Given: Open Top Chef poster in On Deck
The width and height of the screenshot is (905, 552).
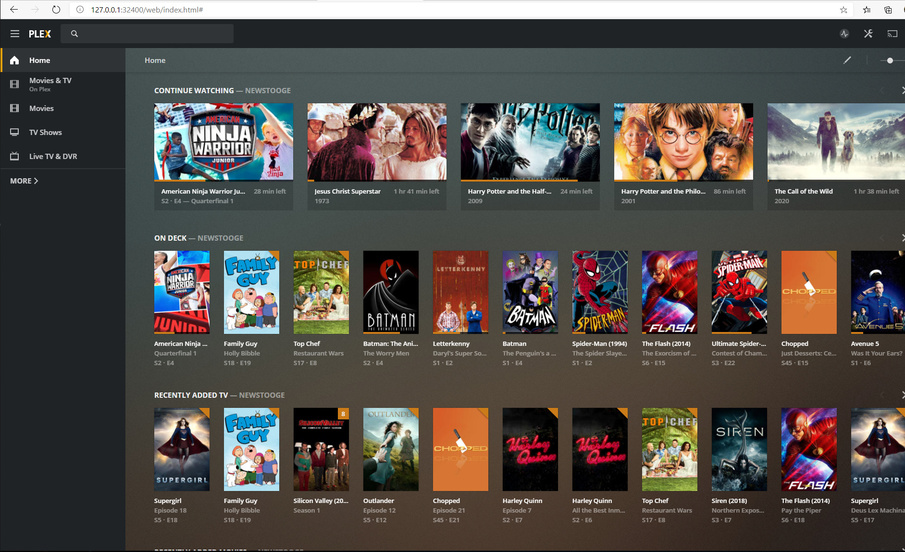Looking at the screenshot, I should pos(321,292).
